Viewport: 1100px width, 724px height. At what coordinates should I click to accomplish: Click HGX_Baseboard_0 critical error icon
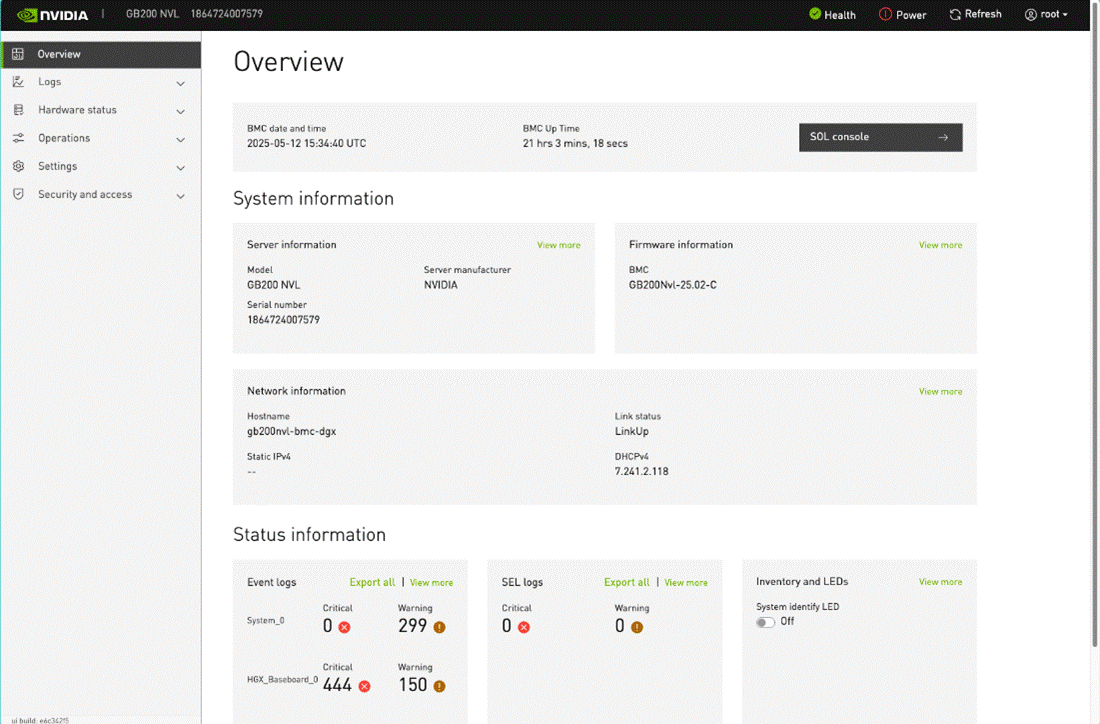tap(364, 686)
